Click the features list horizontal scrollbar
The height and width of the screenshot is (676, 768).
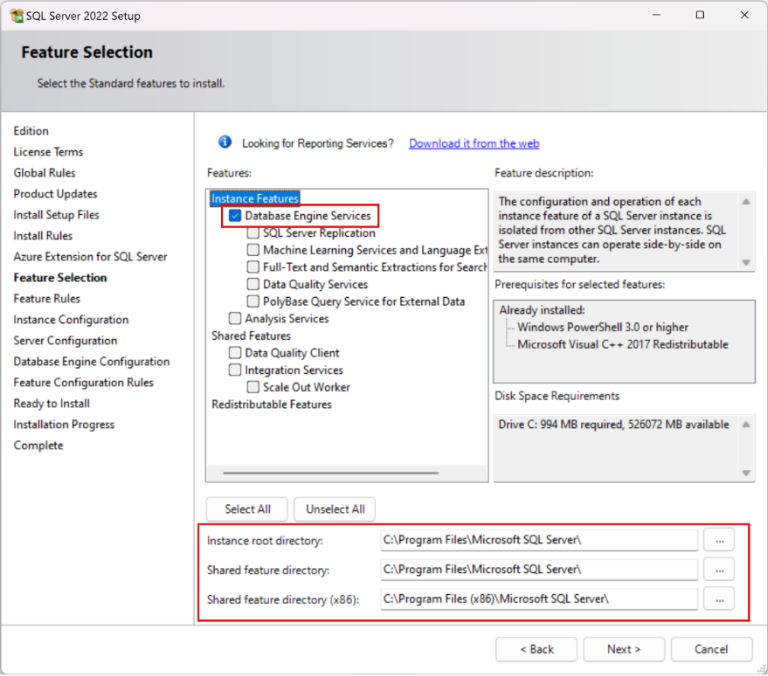(331, 473)
